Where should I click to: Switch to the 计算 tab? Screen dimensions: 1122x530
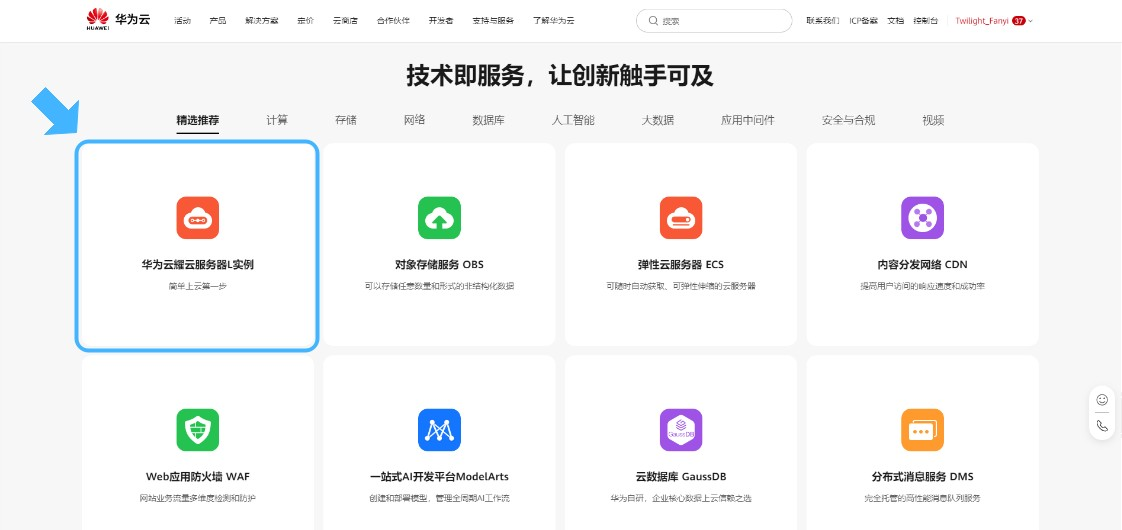click(x=277, y=120)
